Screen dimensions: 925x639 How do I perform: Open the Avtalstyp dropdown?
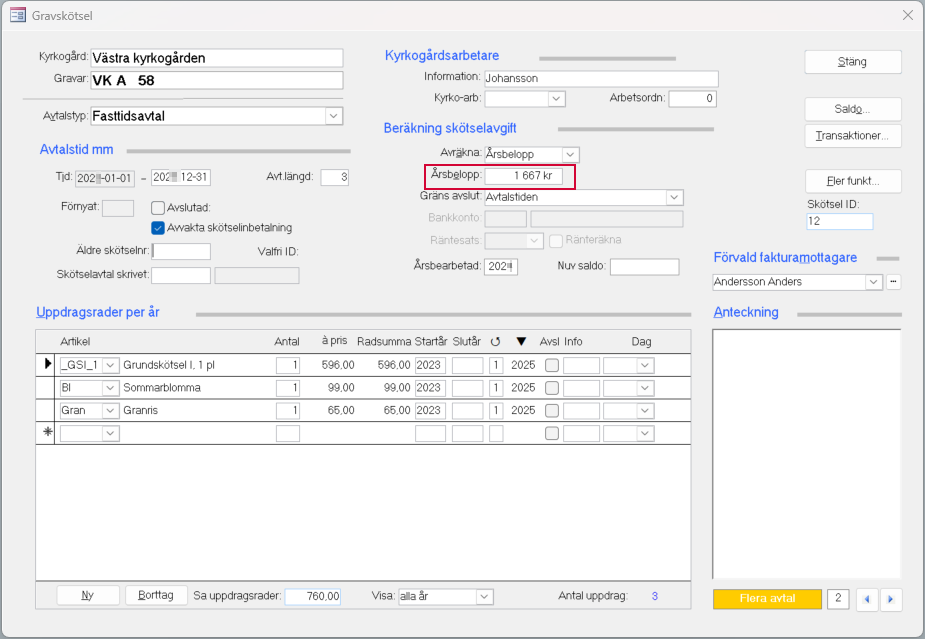[334, 116]
